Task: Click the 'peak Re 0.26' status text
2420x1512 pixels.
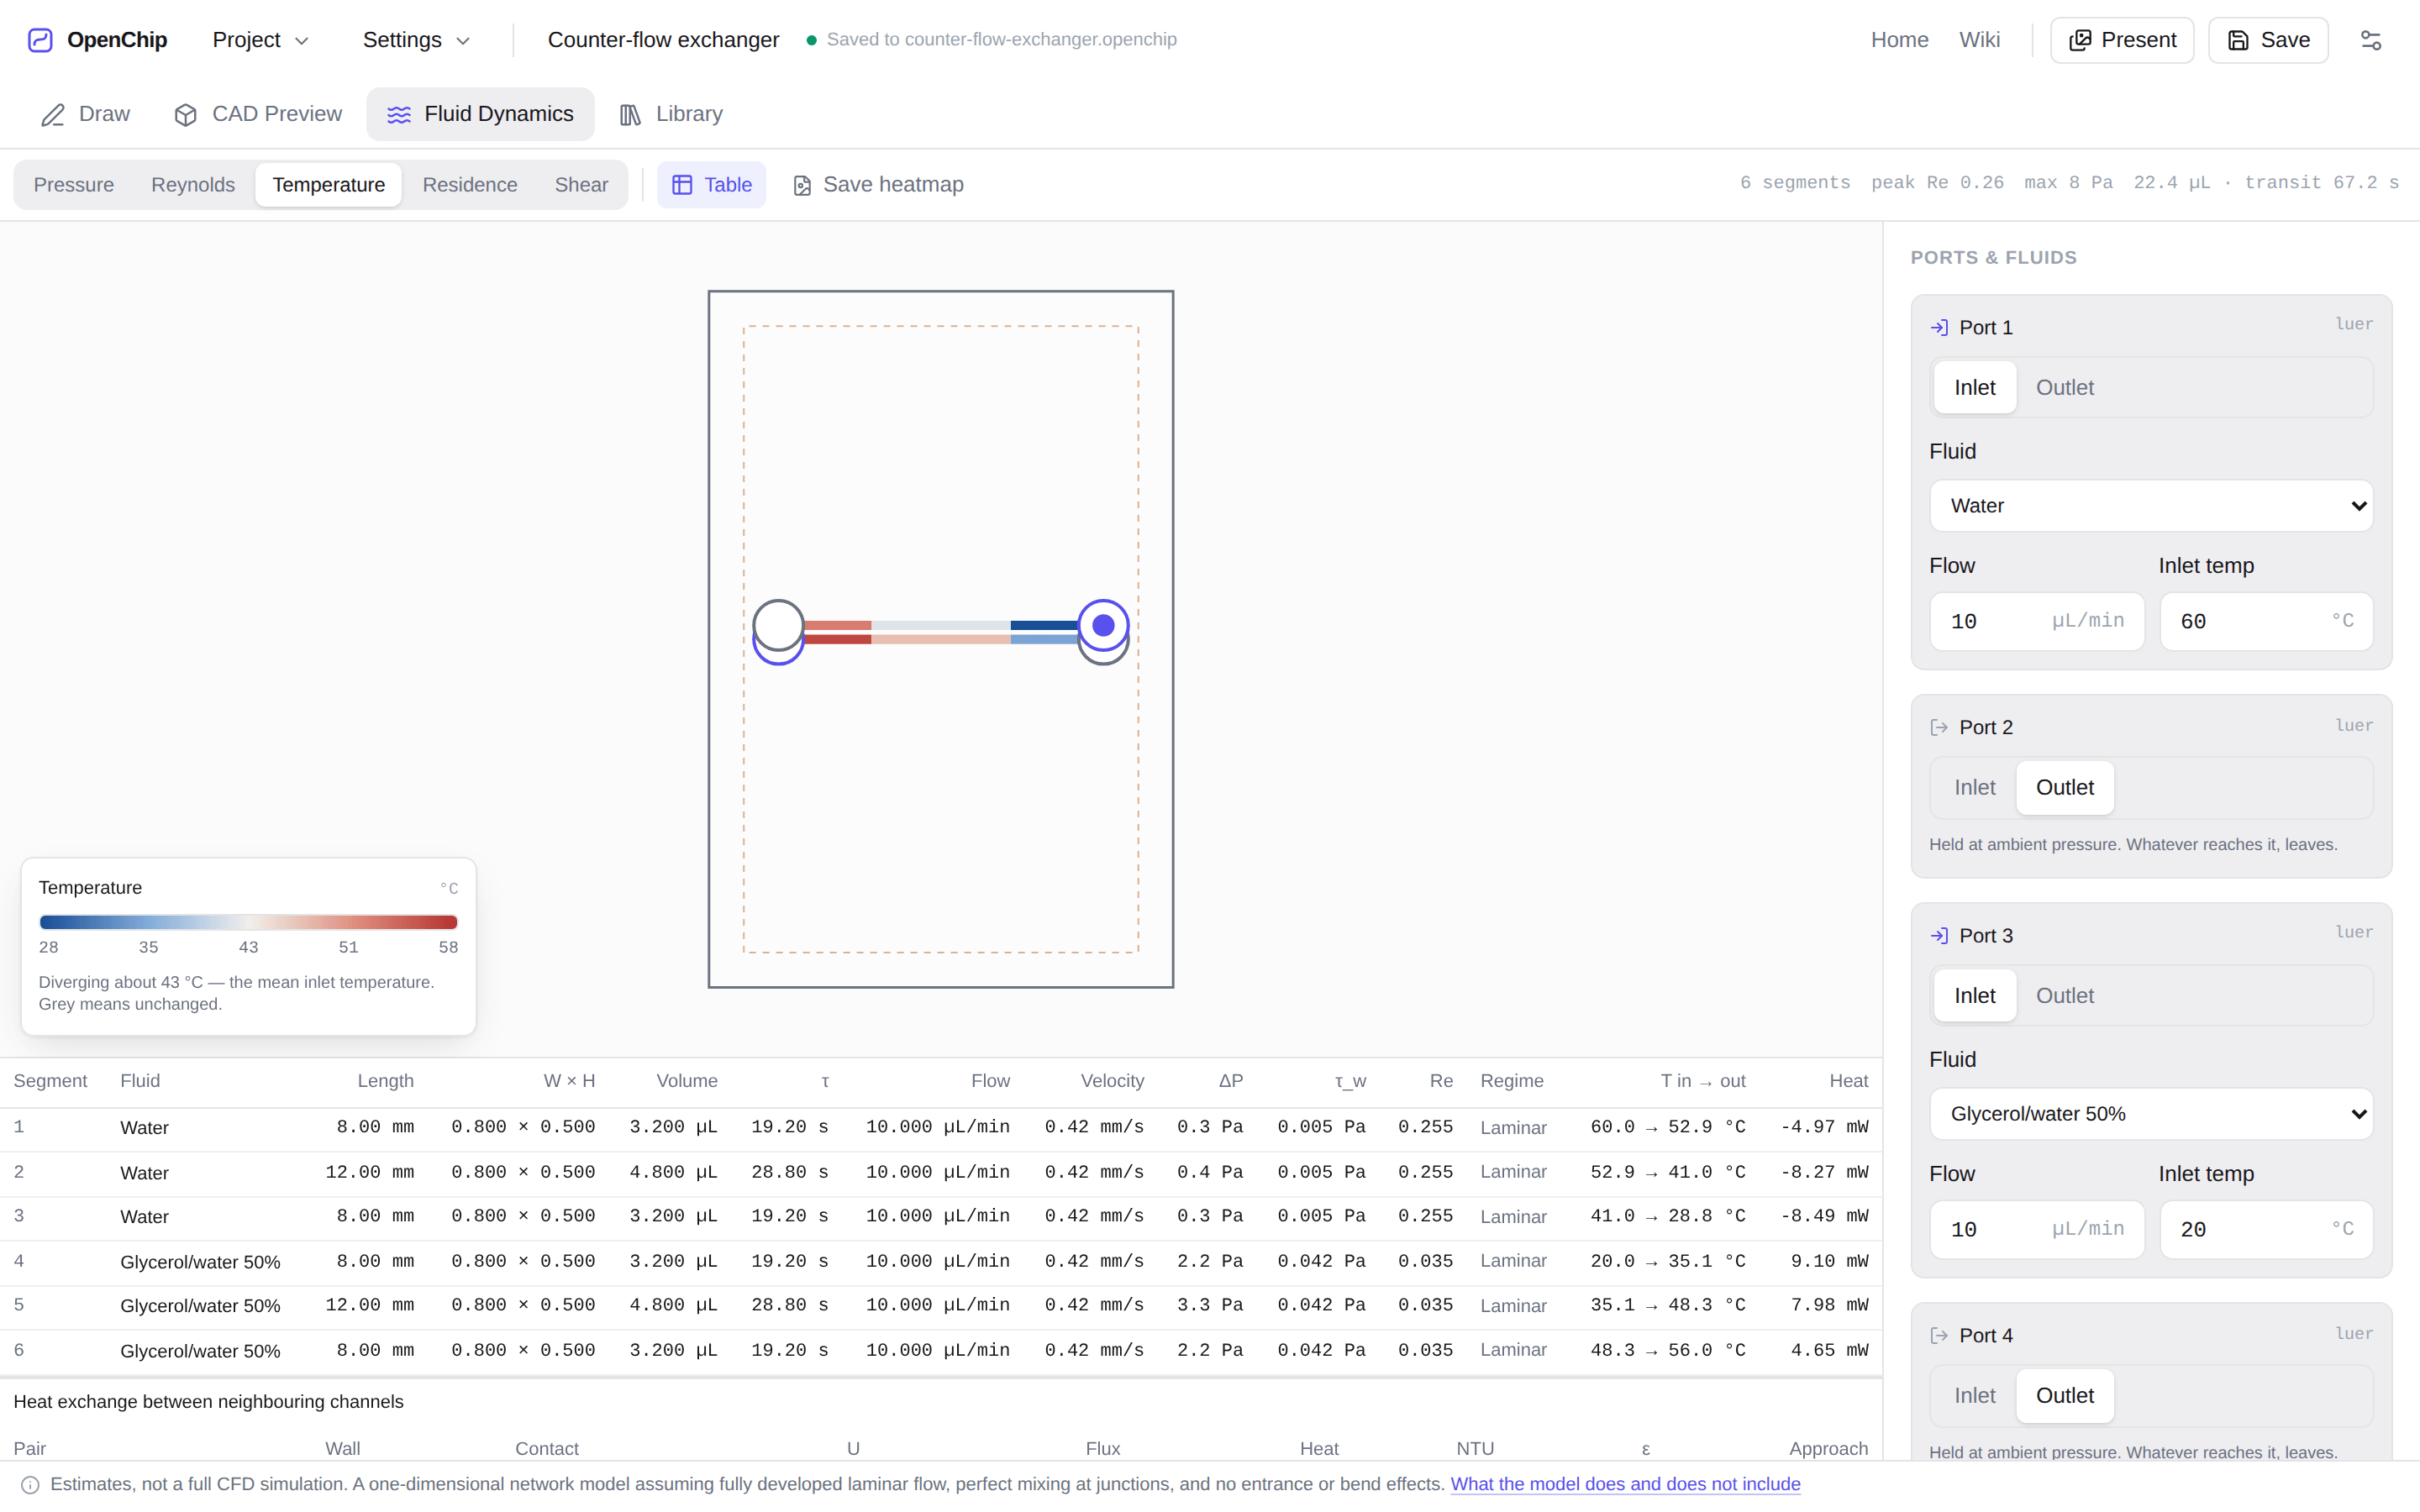Action: click(1937, 183)
